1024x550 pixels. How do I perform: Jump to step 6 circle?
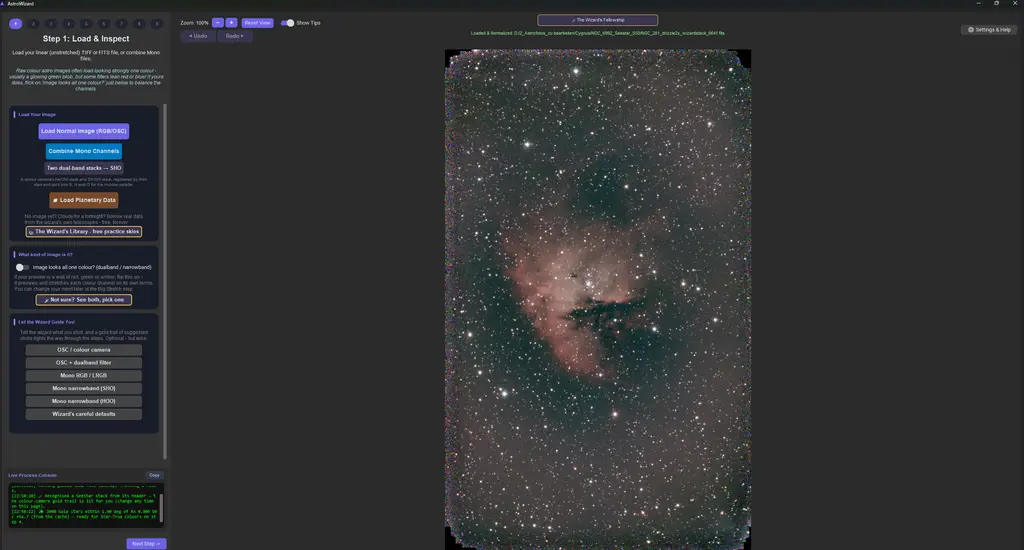[x=103, y=24]
